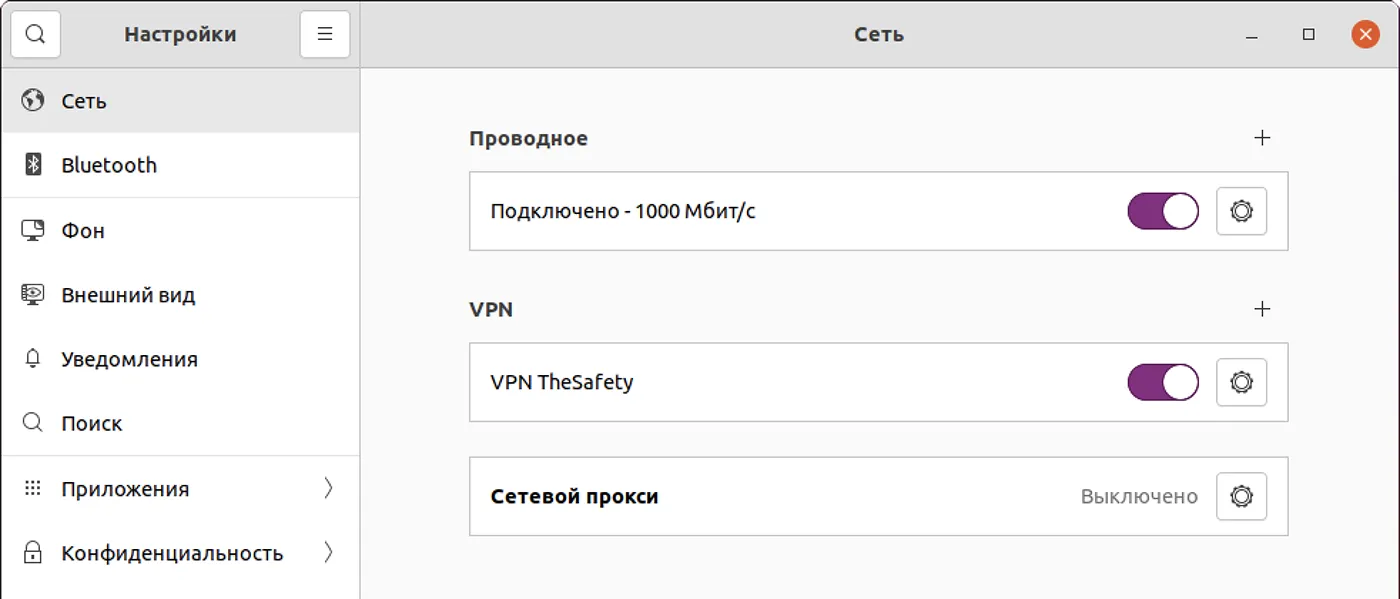Turn off the VPN TheSafety switch

click(1162, 382)
